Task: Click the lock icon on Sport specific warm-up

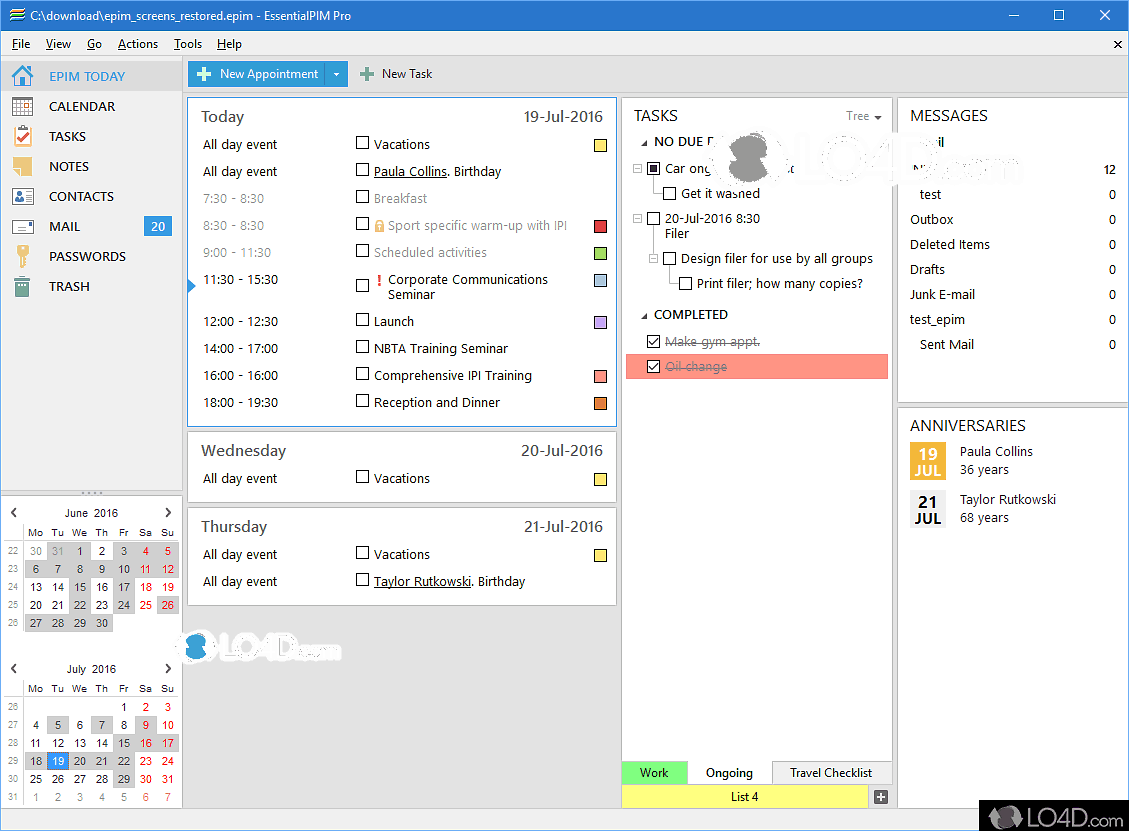Action: 379,226
